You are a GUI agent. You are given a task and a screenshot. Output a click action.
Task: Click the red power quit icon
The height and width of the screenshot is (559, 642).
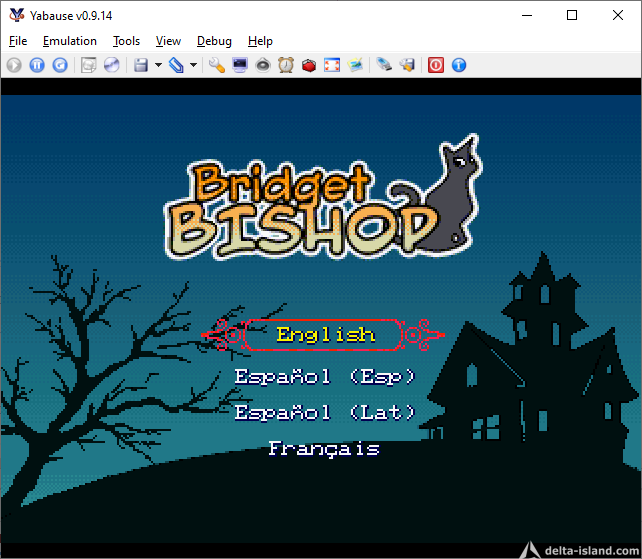(436, 65)
